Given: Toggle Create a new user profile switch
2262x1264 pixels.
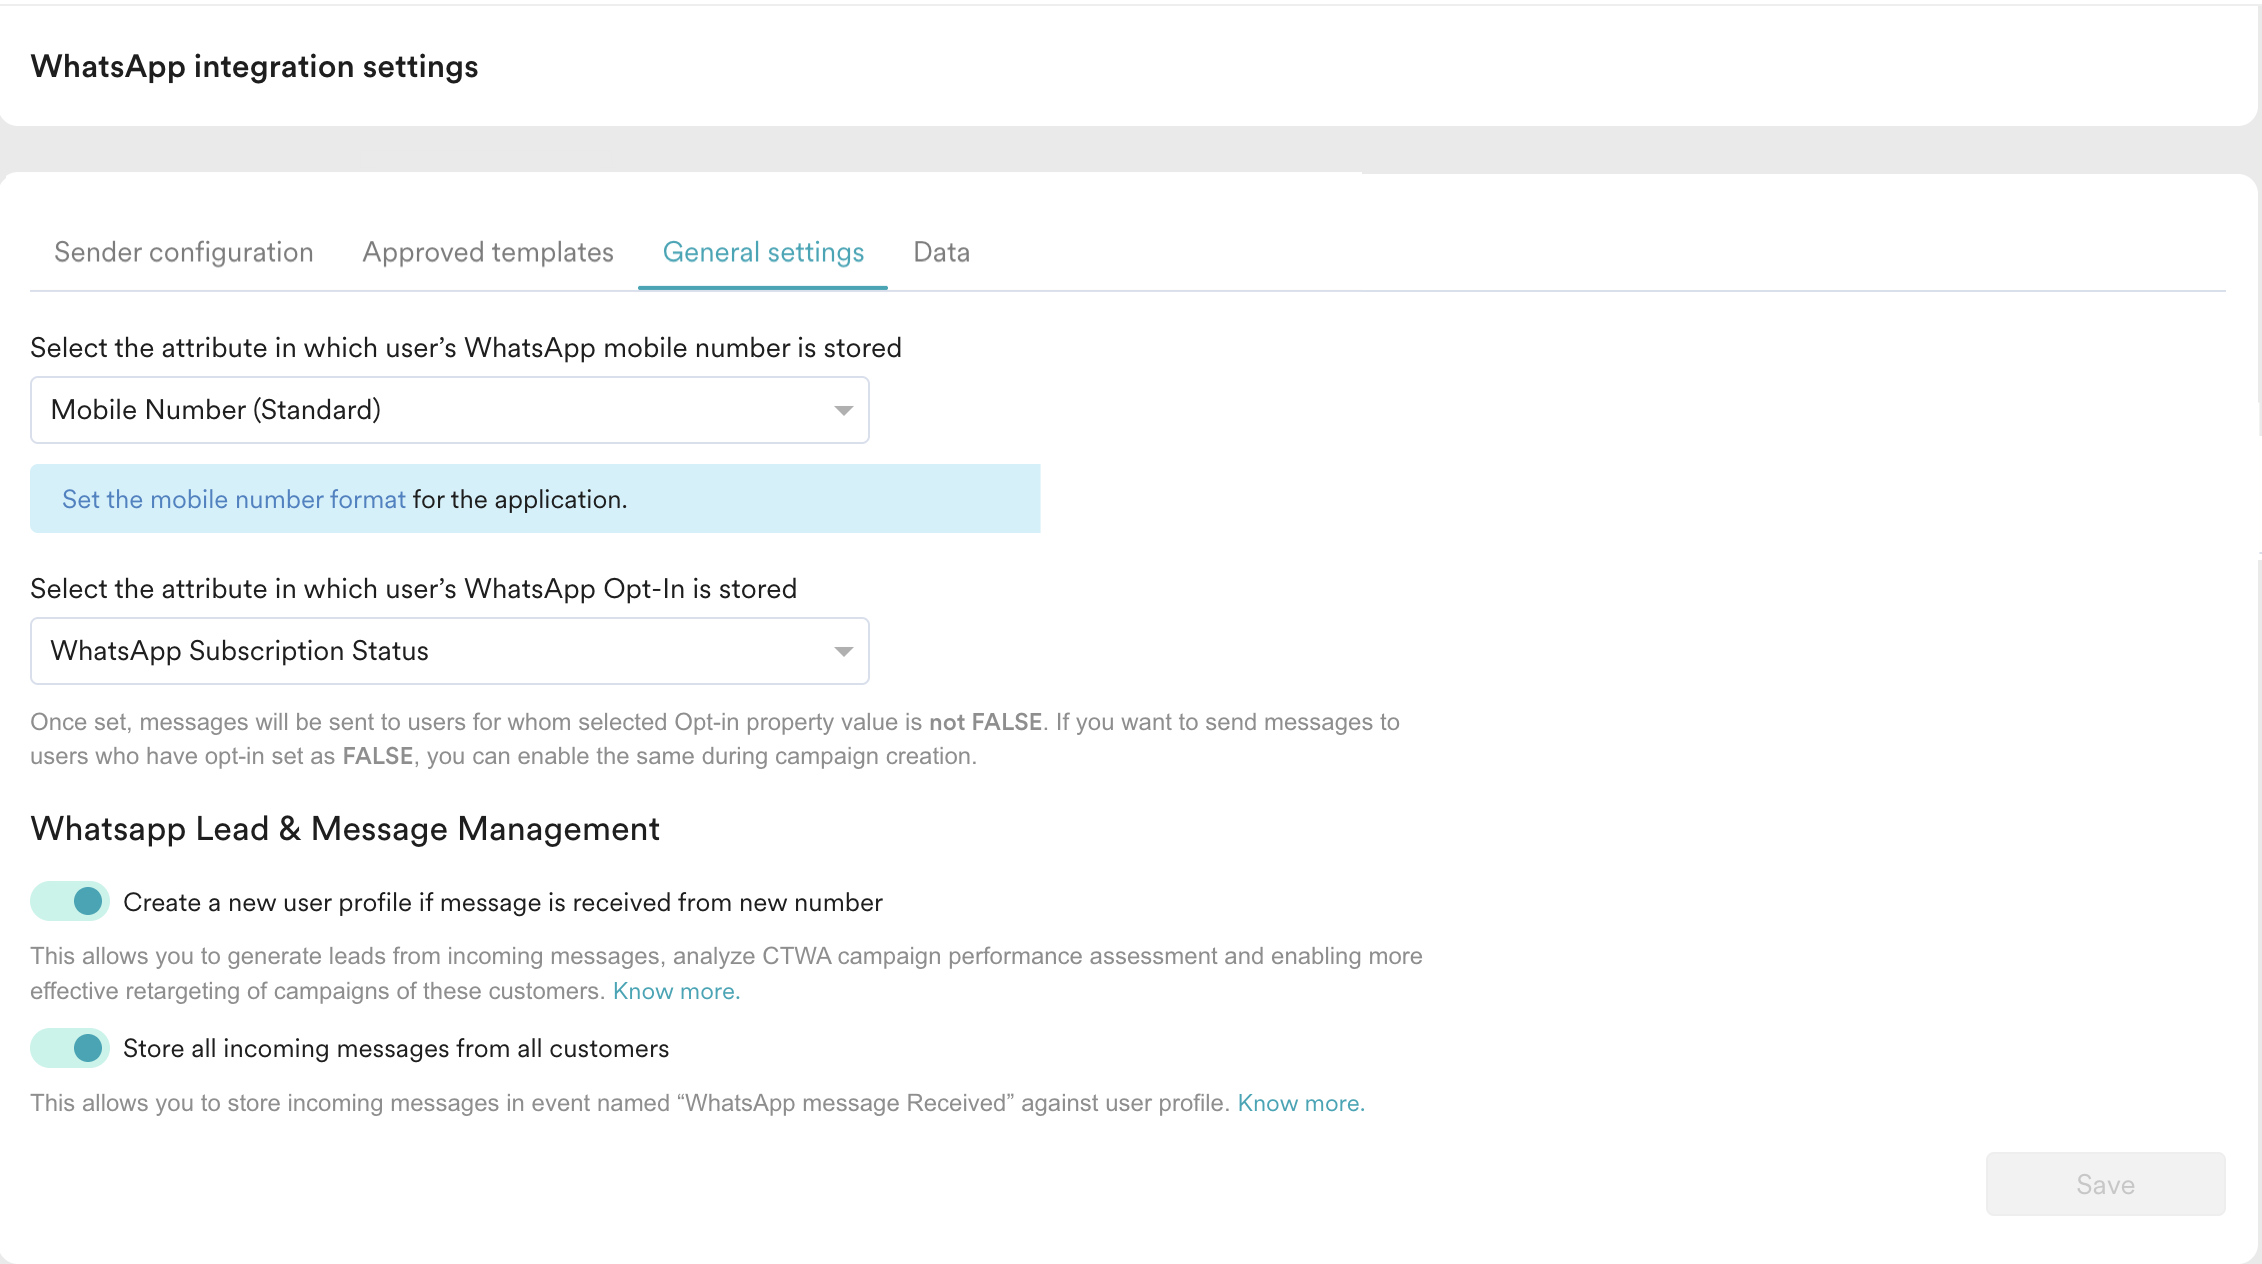Looking at the screenshot, I should [x=70, y=902].
